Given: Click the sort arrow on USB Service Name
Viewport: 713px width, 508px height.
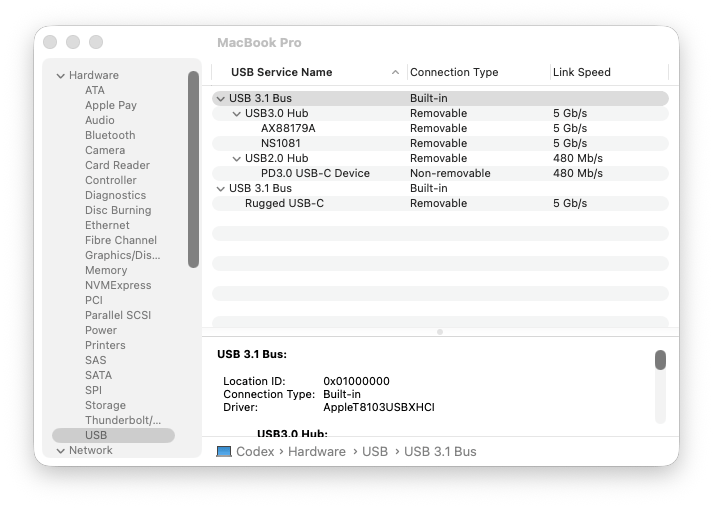Looking at the screenshot, I should pos(395,73).
